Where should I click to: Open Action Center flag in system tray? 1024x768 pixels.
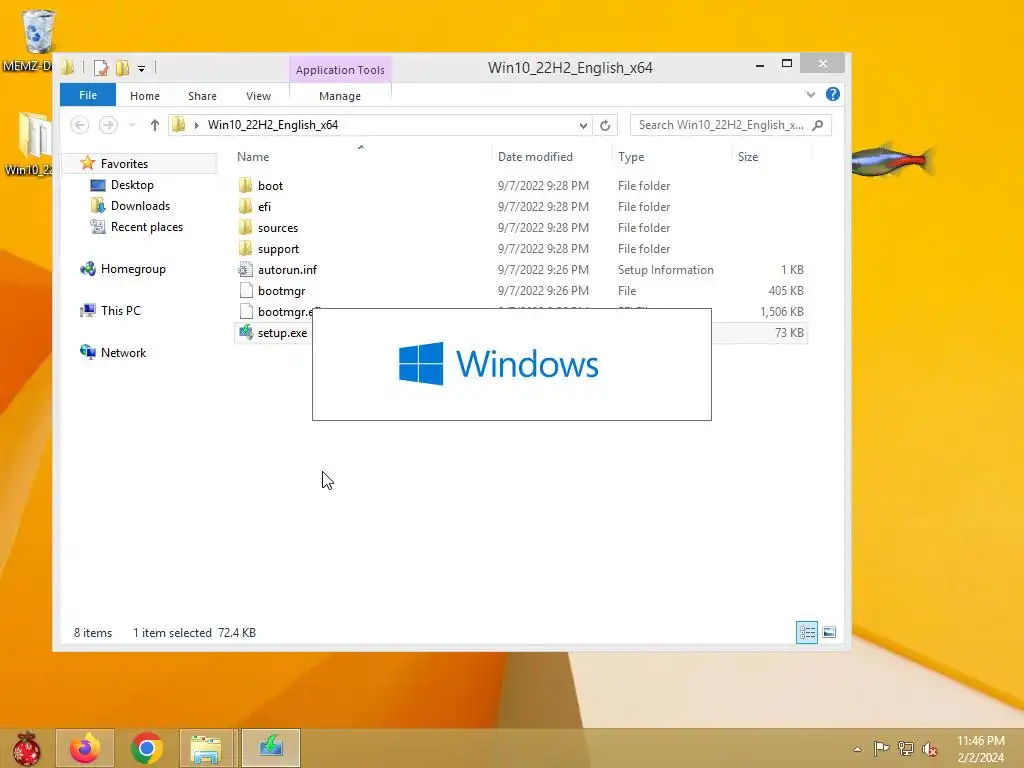pos(881,748)
